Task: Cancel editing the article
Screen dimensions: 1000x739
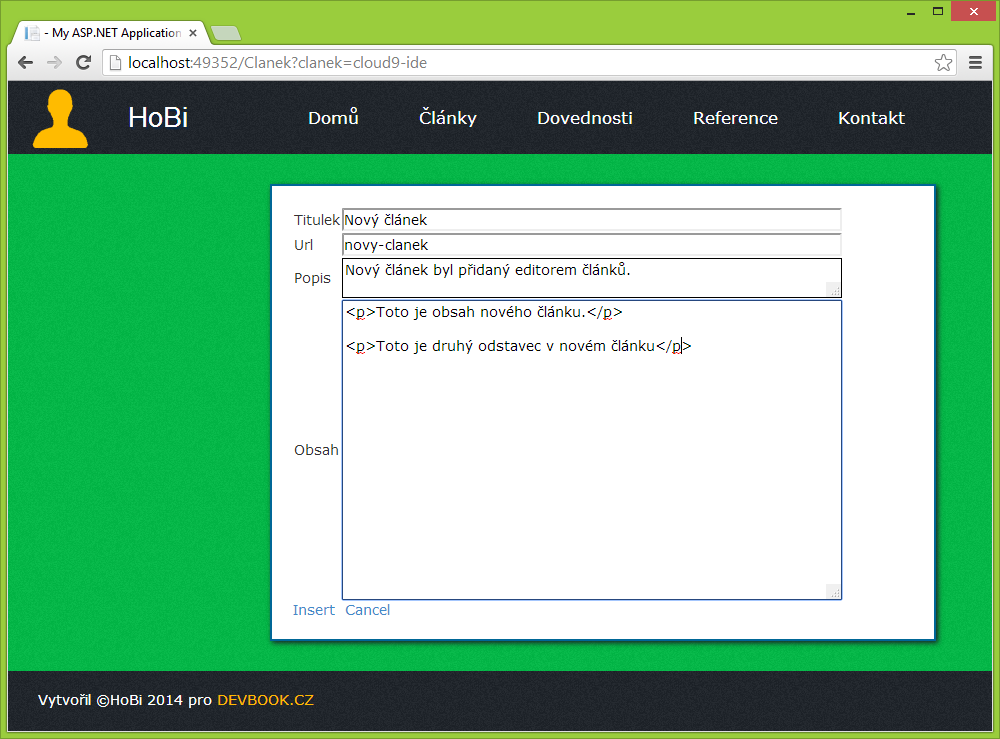Action: pos(367,609)
